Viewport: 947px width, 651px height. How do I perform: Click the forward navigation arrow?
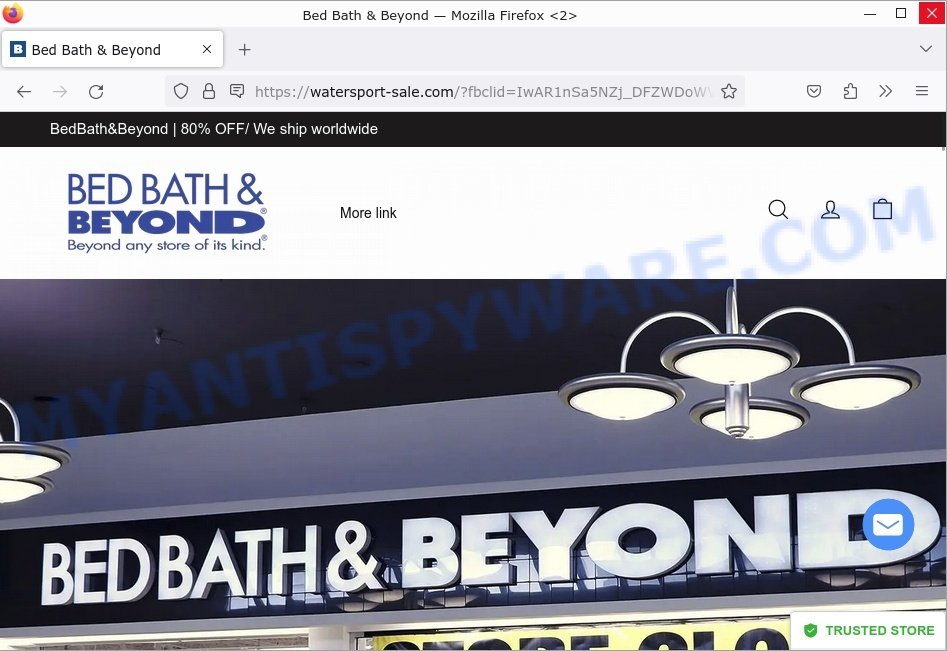(60, 92)
